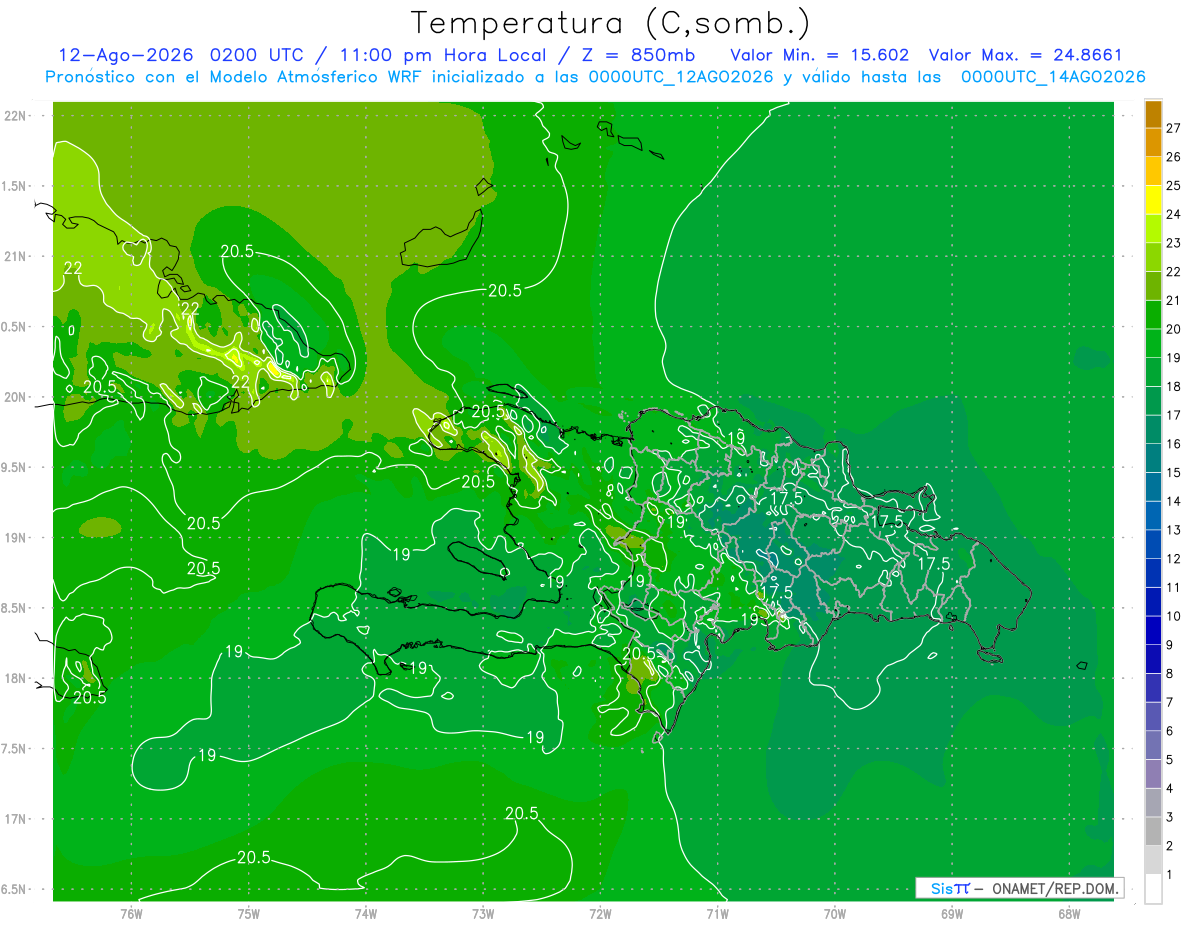
Task: Click the color-scale label "10"
Action: [x=1174, y=616]
